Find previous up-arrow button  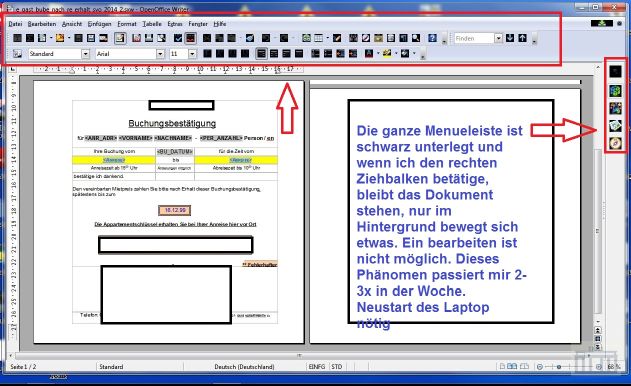[522, 38]
